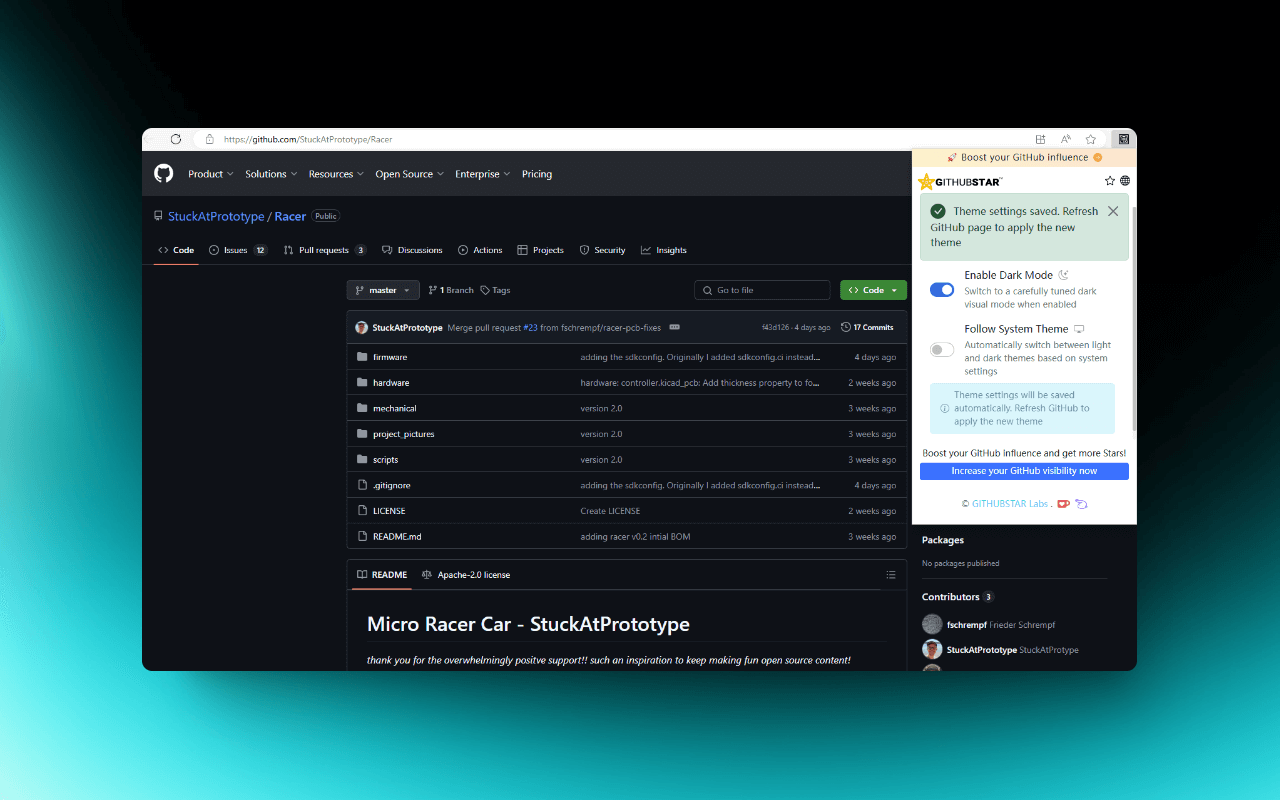Click the coffee cup icon in popup footer

1064,503
